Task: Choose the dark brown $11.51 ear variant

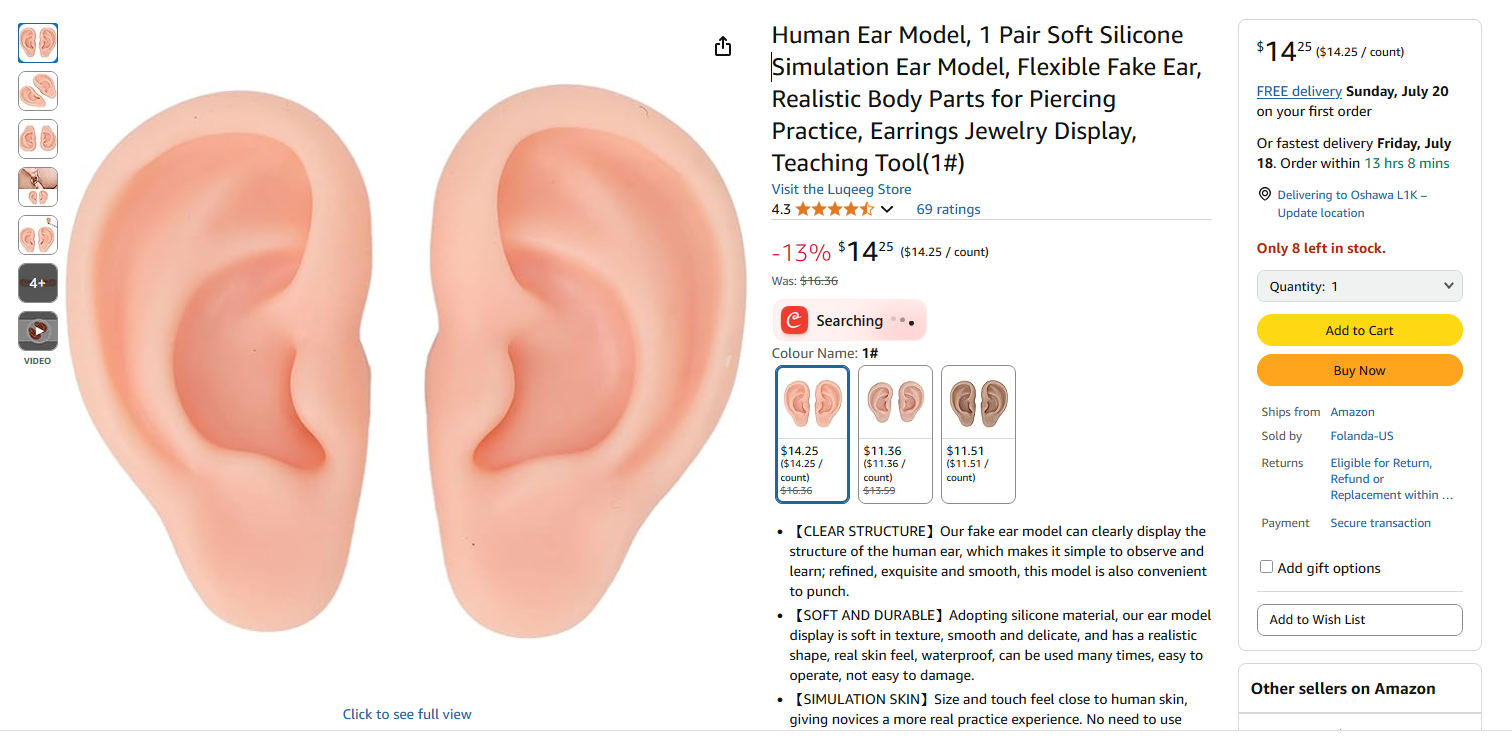Action: click(978, 434)
